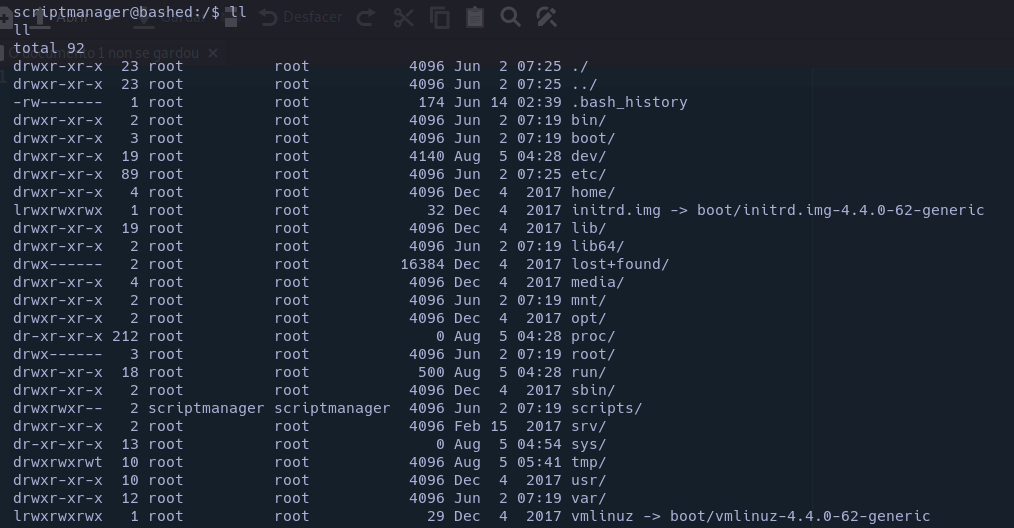Click the group 'scriptmanager' on the scripts/ row
1014x528 pixels.
click(x=332, y=409)
